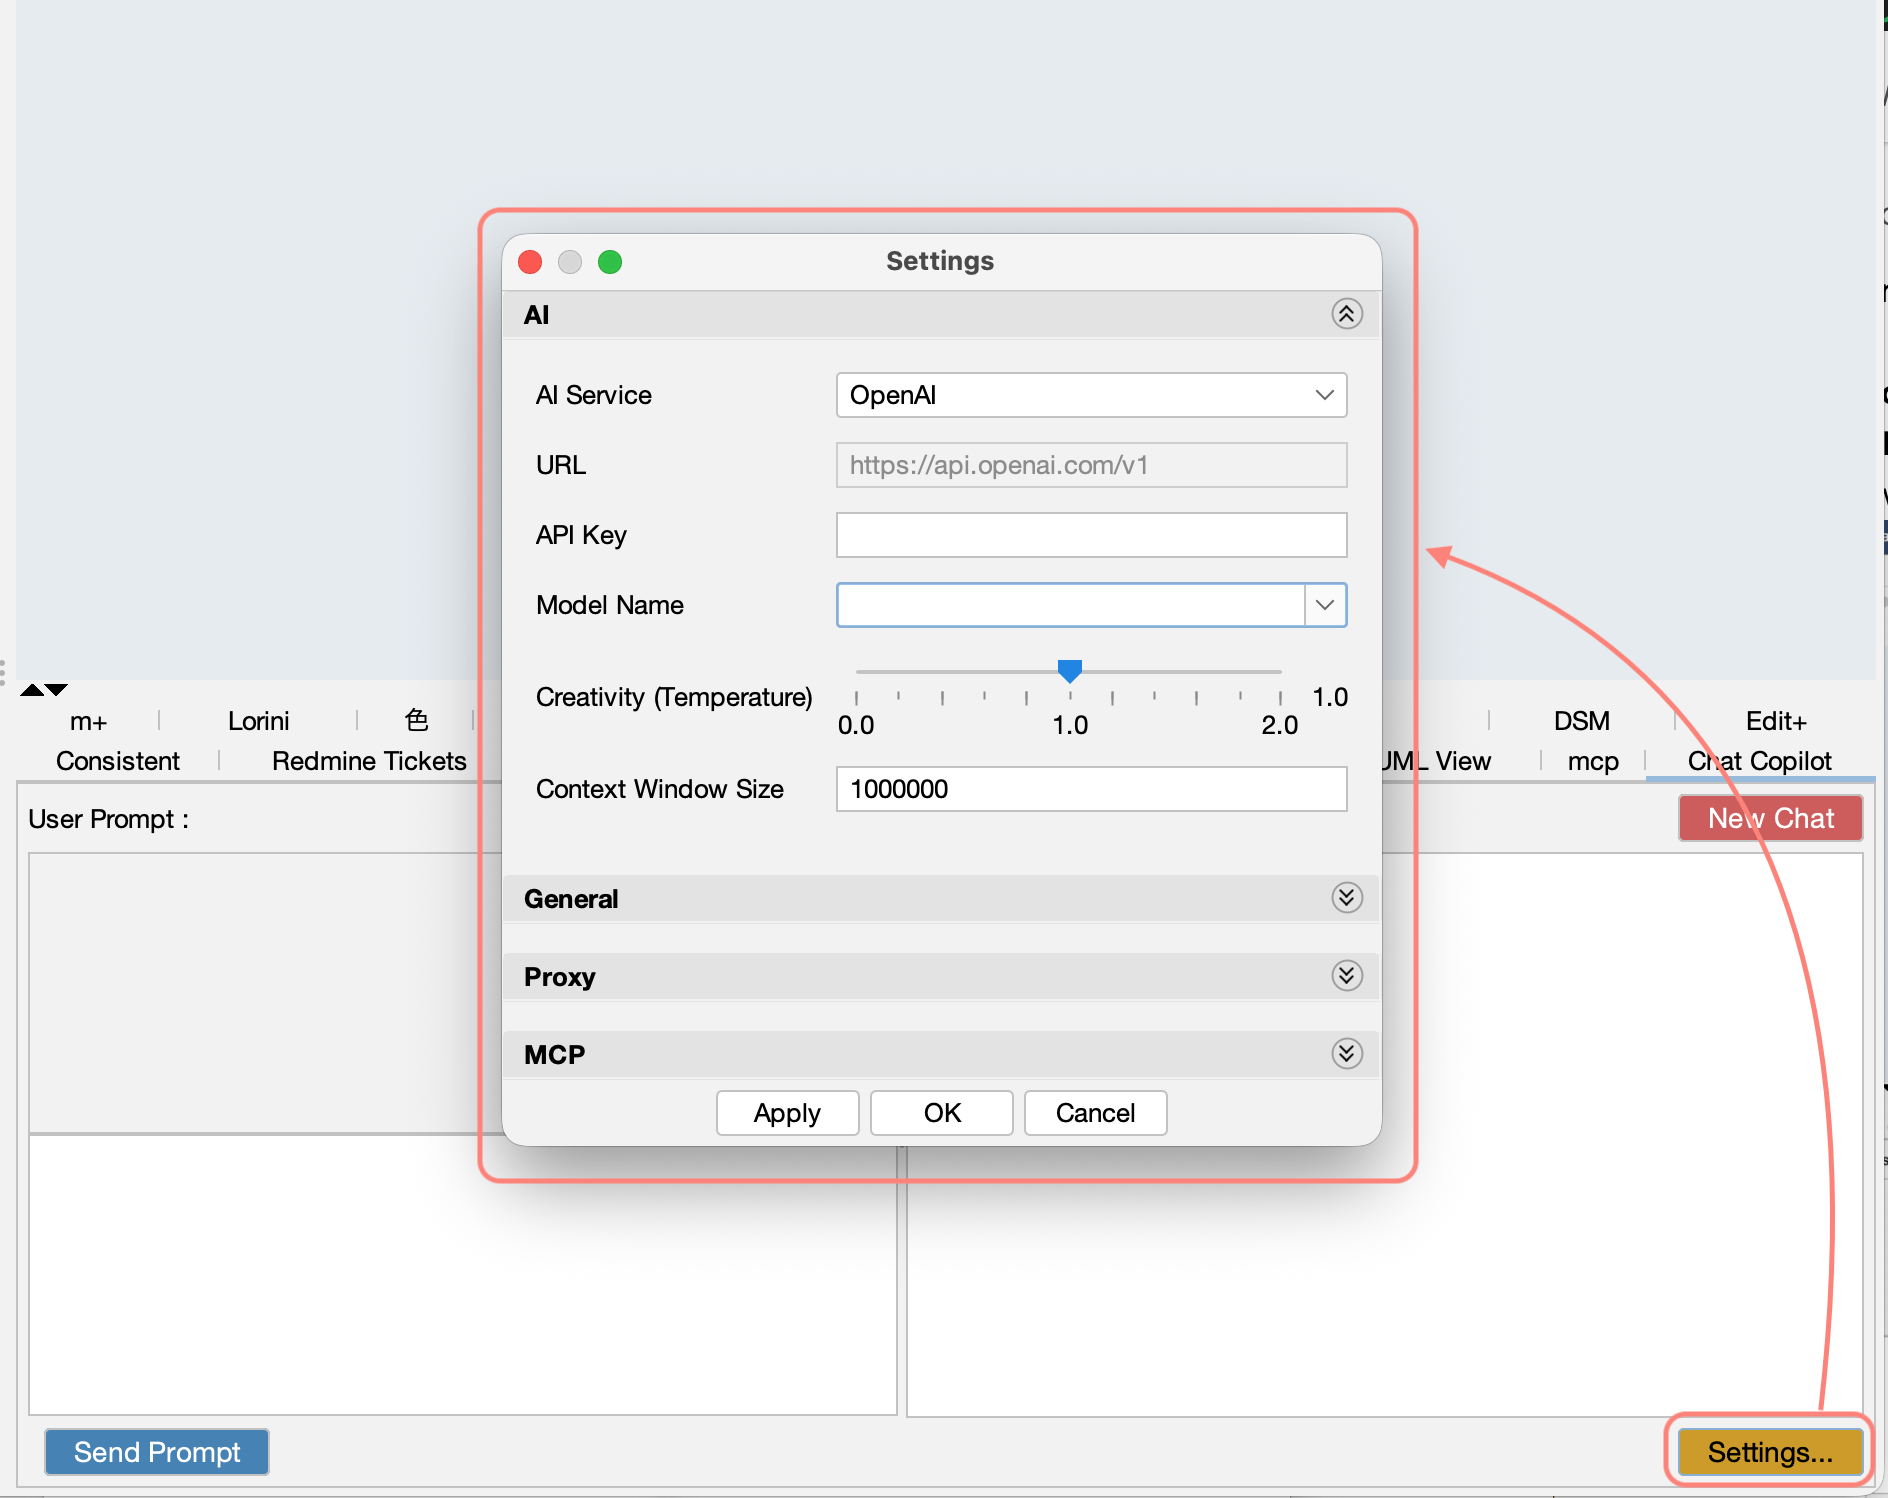Cancel the Settings dialog
Screen dimensions: 1888x1498
coord(1095,1112)
